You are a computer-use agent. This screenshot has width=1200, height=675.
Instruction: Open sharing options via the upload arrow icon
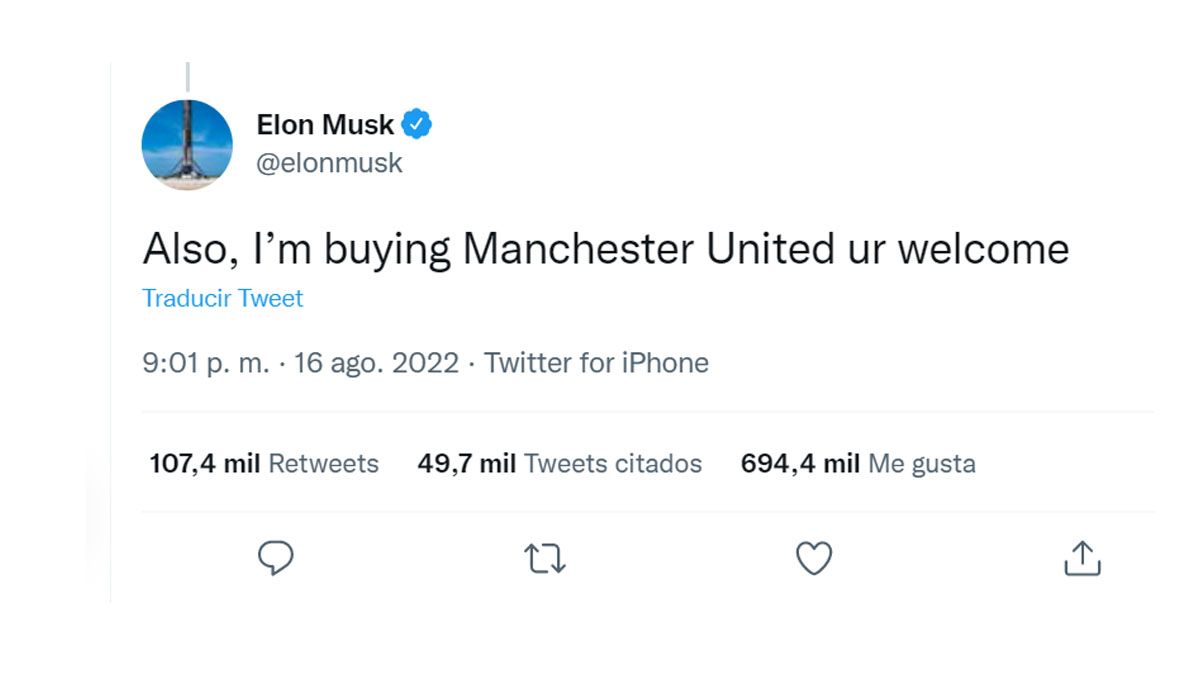click(x=1081, y=560)
